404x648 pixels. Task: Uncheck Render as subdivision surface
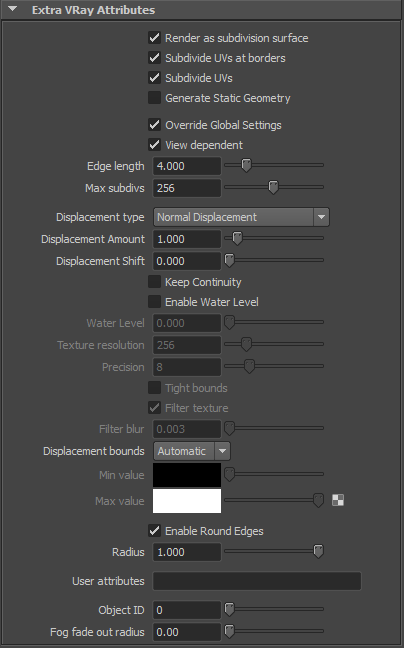(154, 38)
